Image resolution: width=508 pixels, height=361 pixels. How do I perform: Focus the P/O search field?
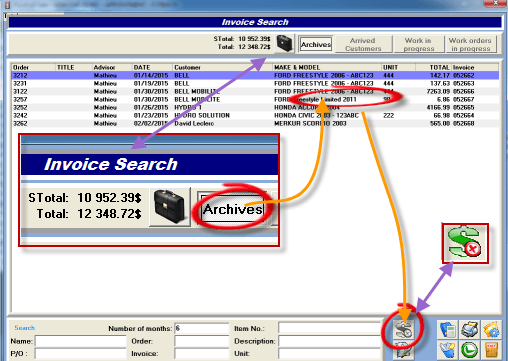pos(81,353)
